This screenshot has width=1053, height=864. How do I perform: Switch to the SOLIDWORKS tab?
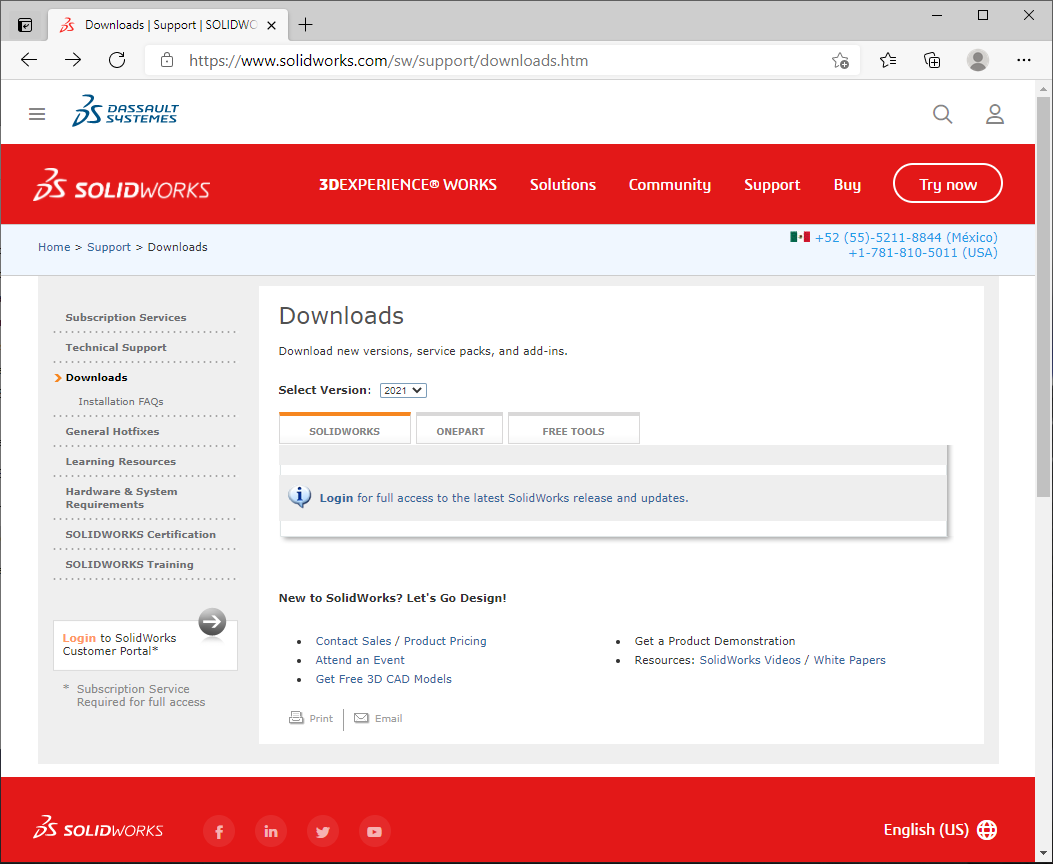[345, 430]
